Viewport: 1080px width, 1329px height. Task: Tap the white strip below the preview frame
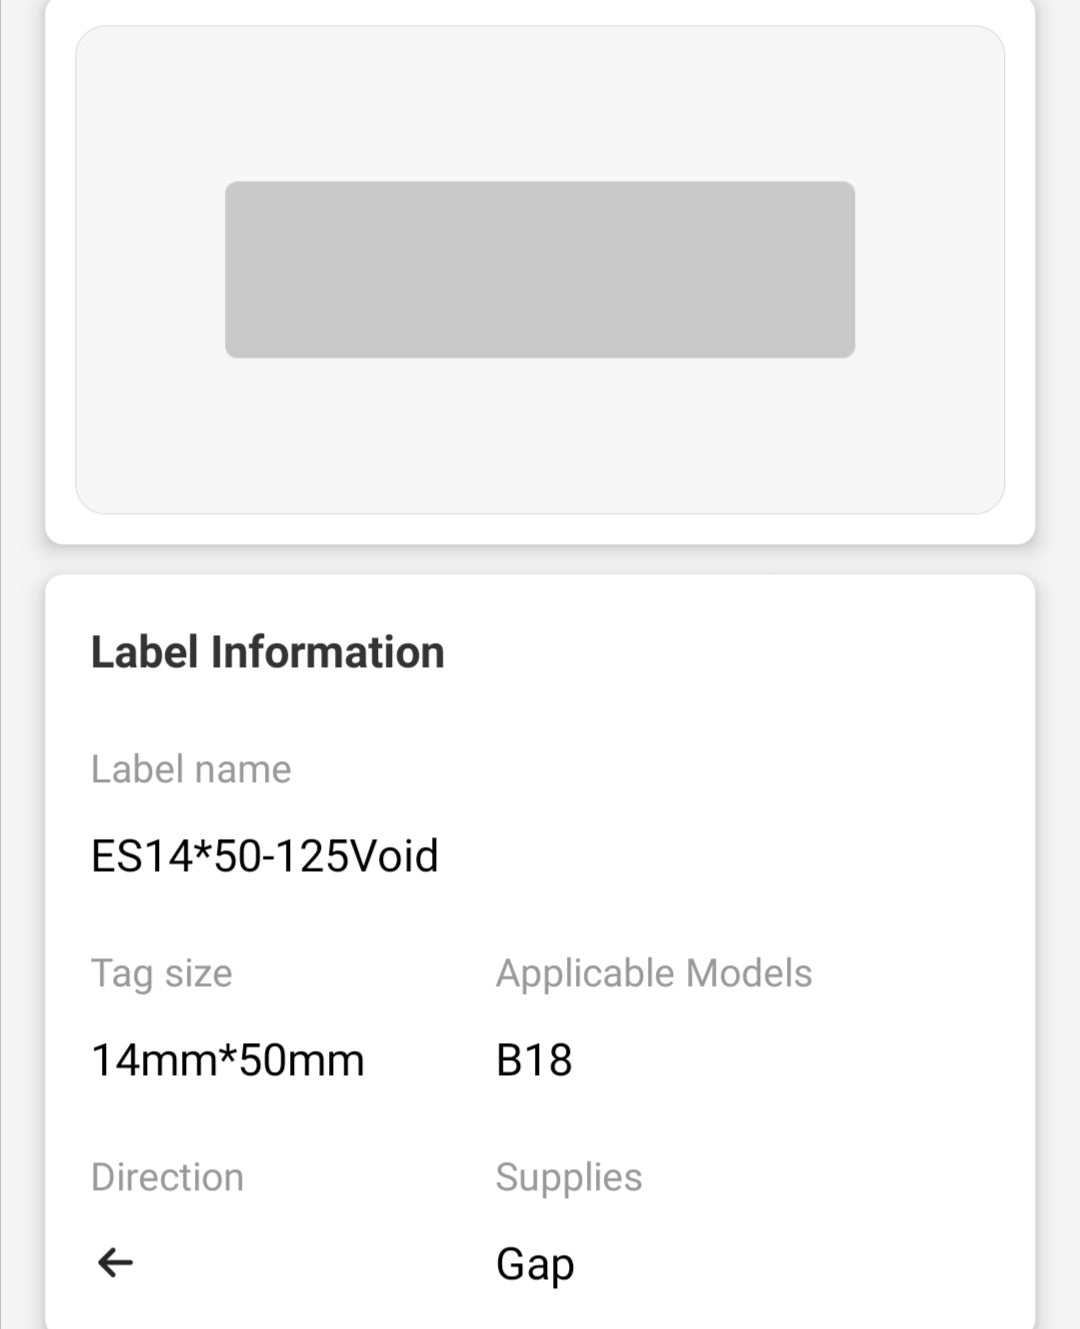click(x=540, y=529)
